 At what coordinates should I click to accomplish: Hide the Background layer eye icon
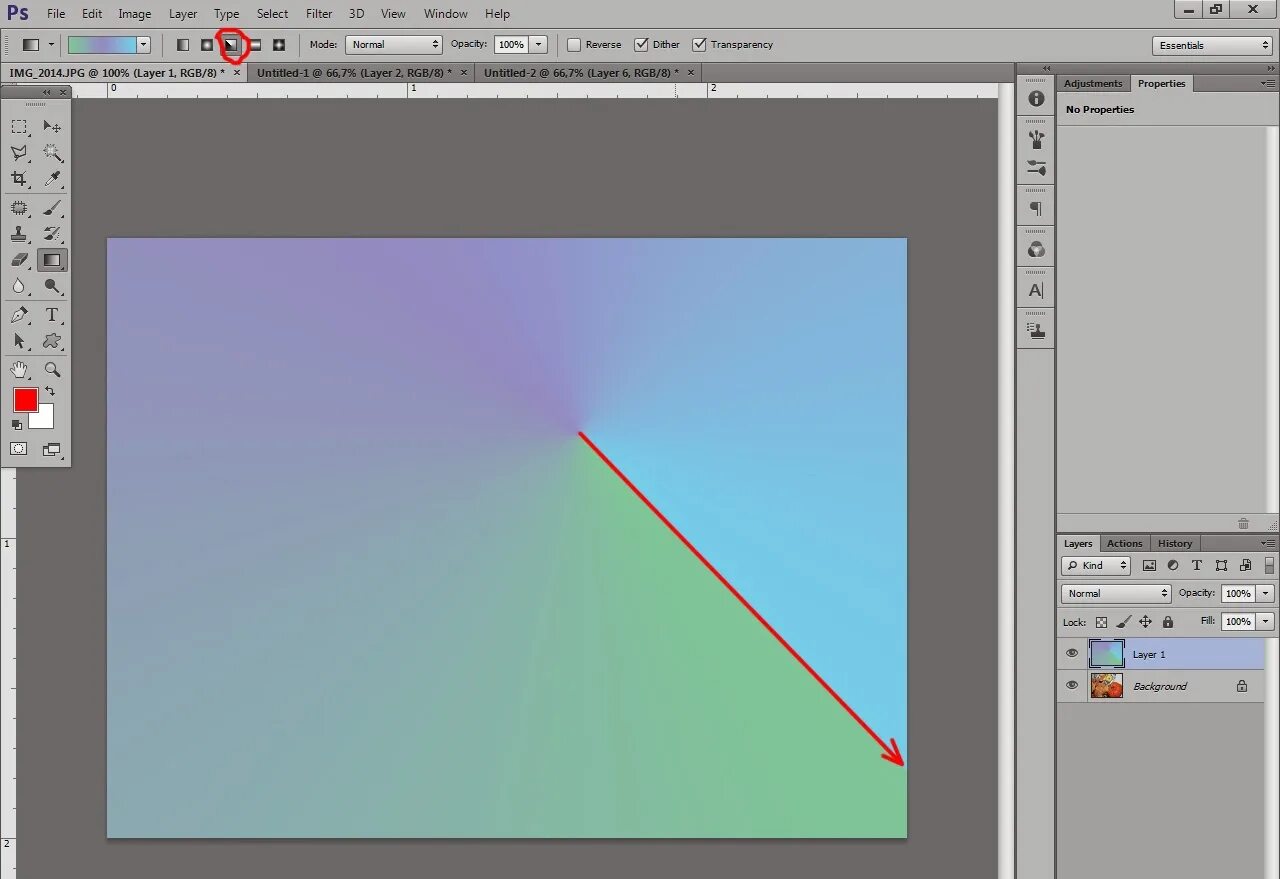[x=1072, y=686]
